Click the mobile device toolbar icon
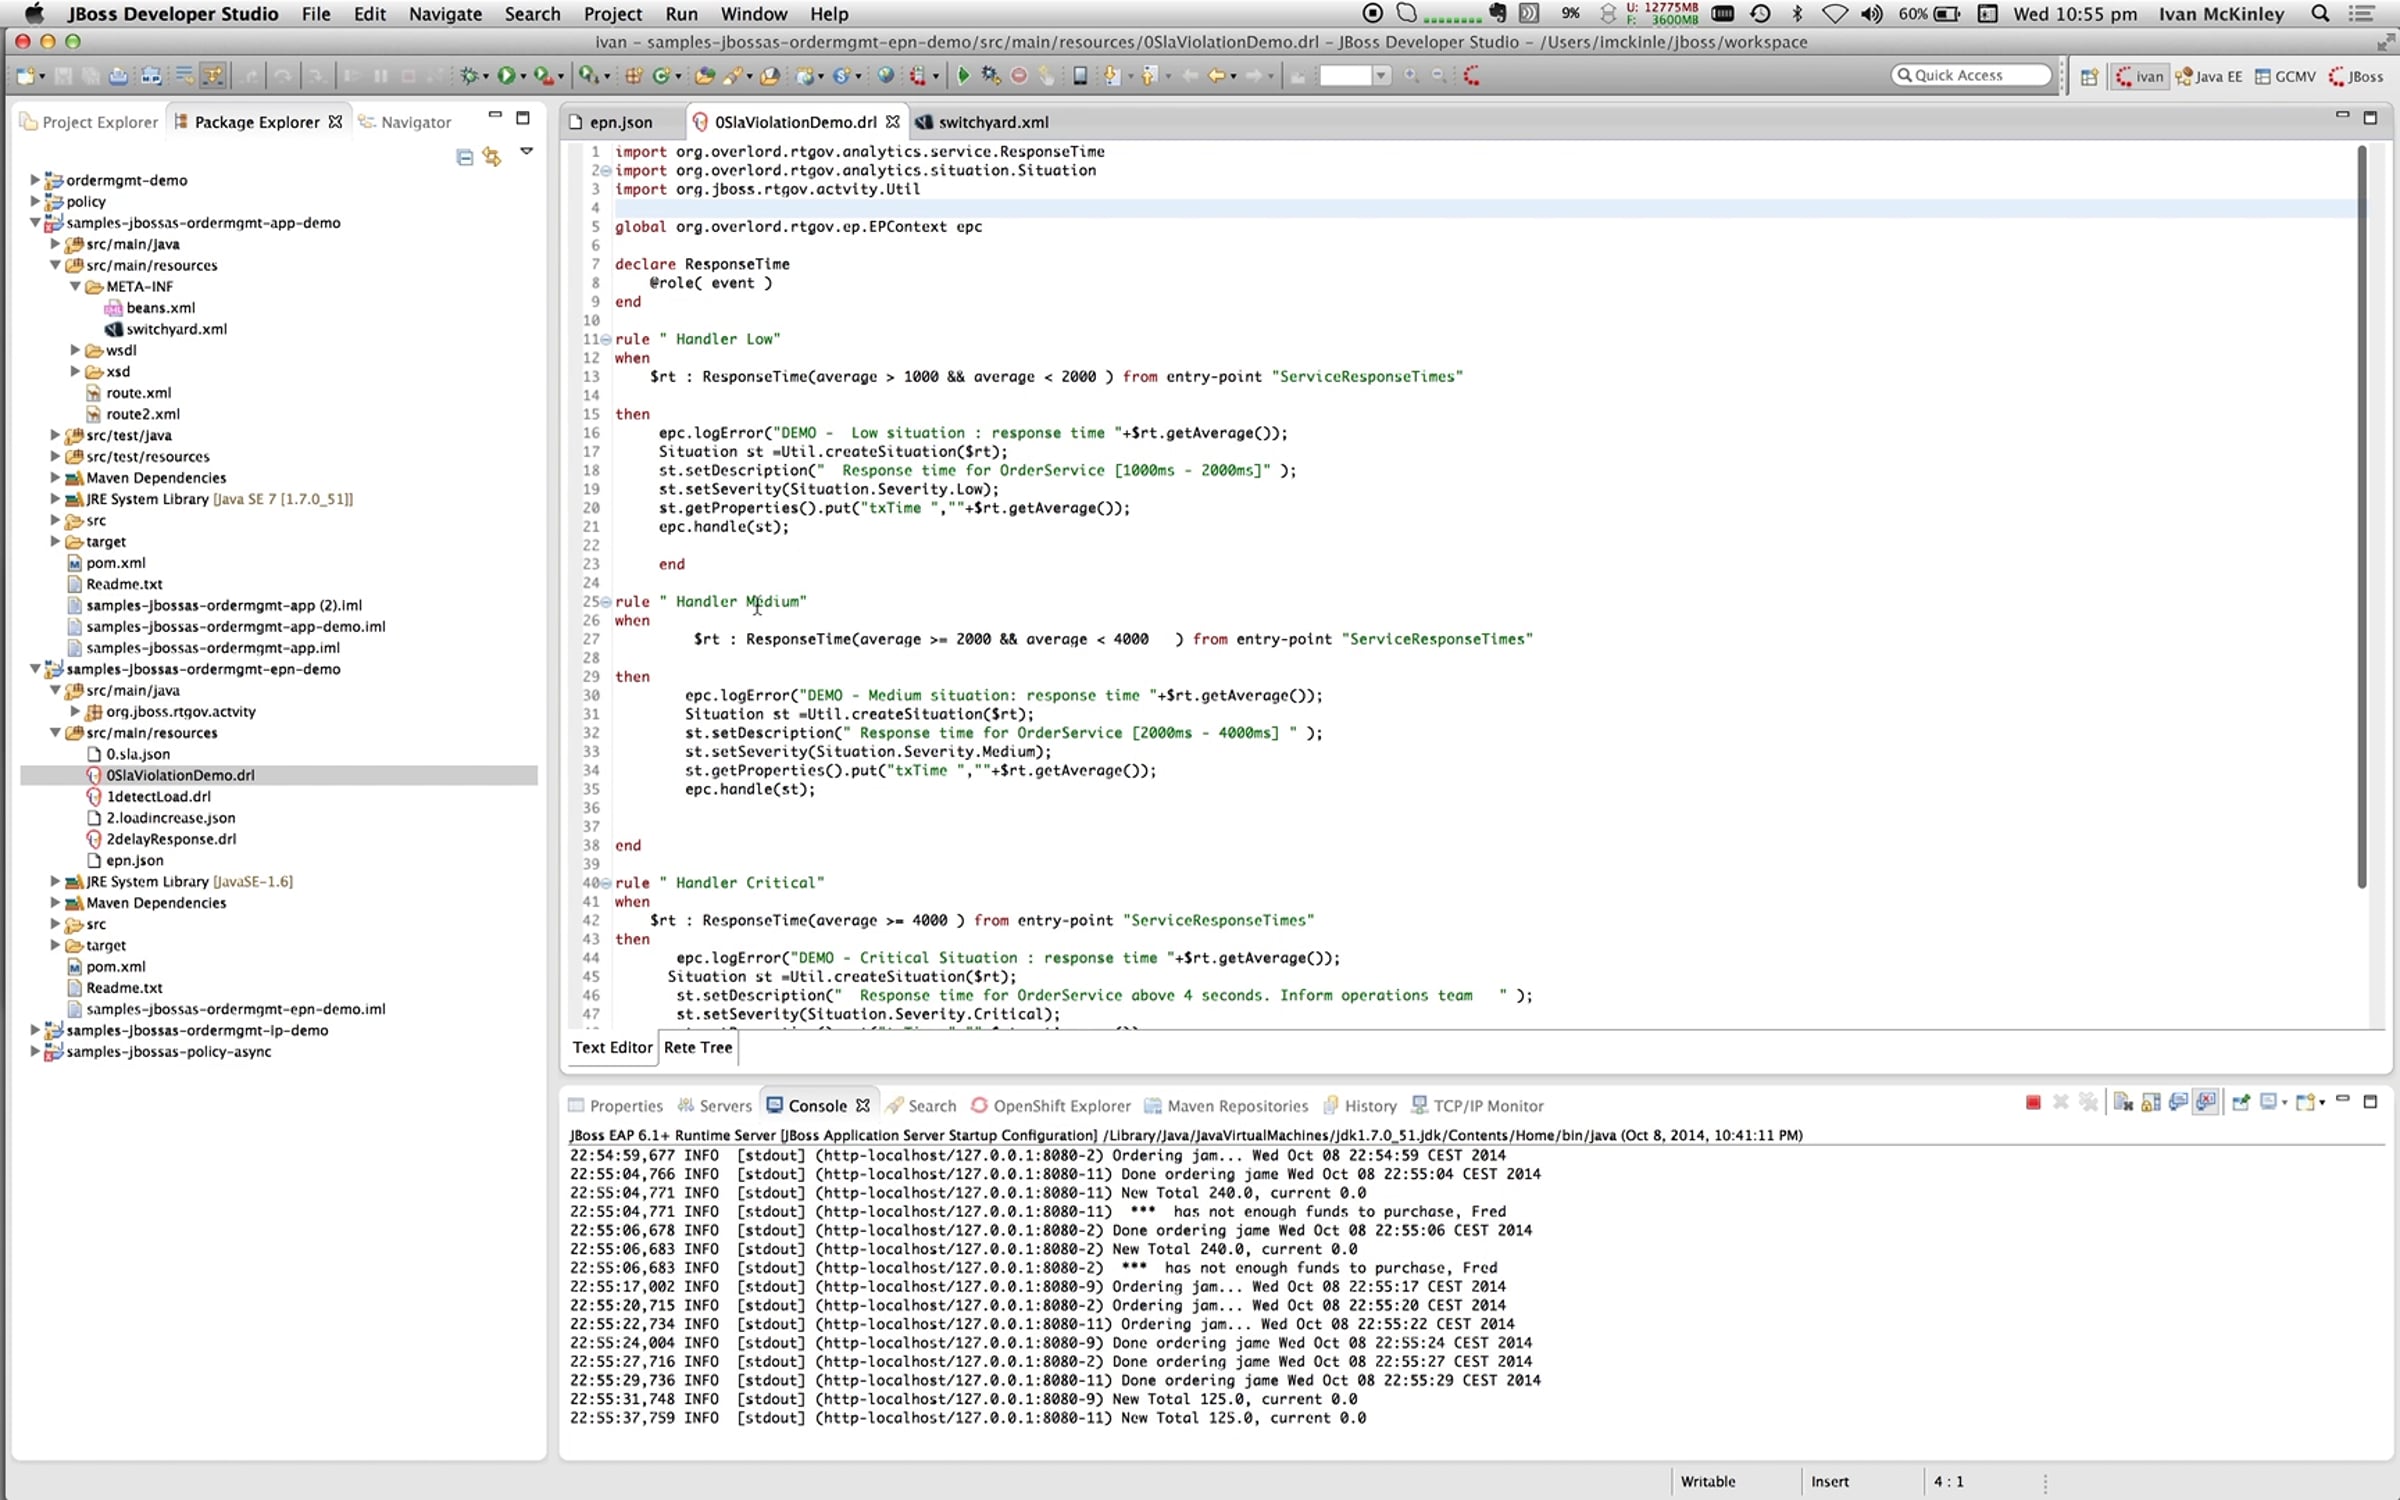 tap(1079, 76)
